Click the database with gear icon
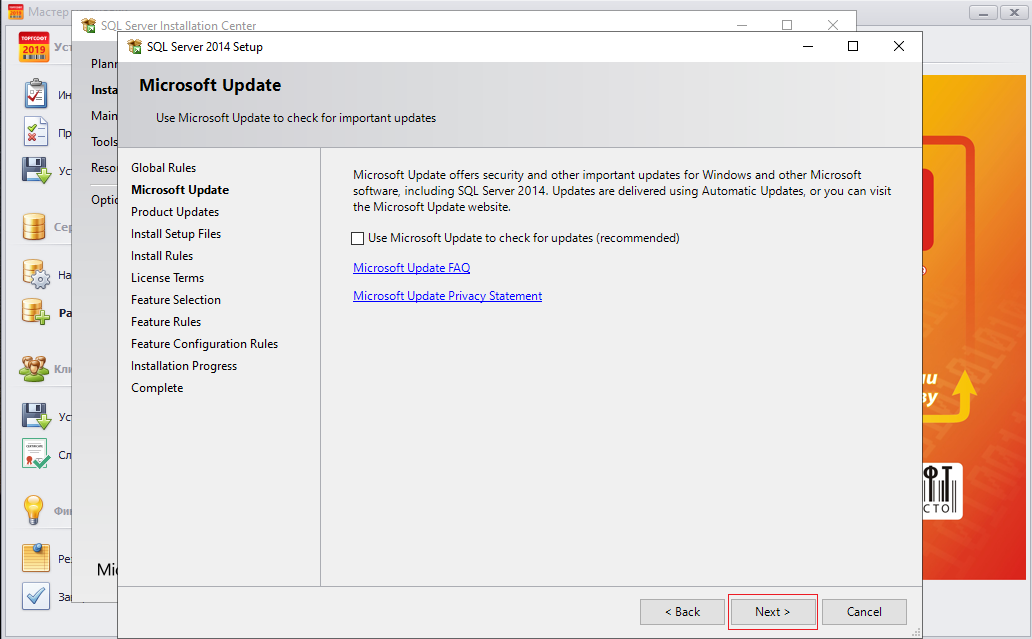 [x=36, y=273]
